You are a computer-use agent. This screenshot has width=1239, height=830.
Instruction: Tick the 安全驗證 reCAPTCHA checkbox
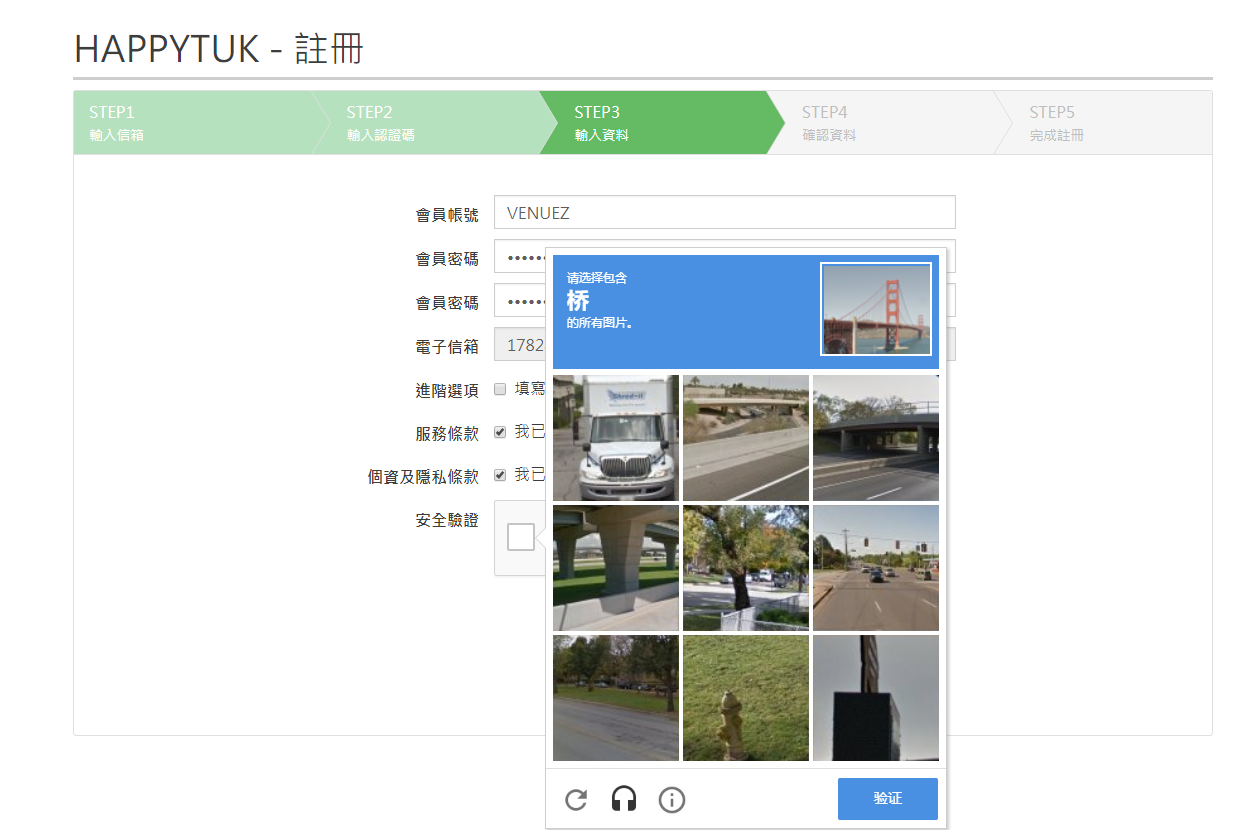coord(521,537)
